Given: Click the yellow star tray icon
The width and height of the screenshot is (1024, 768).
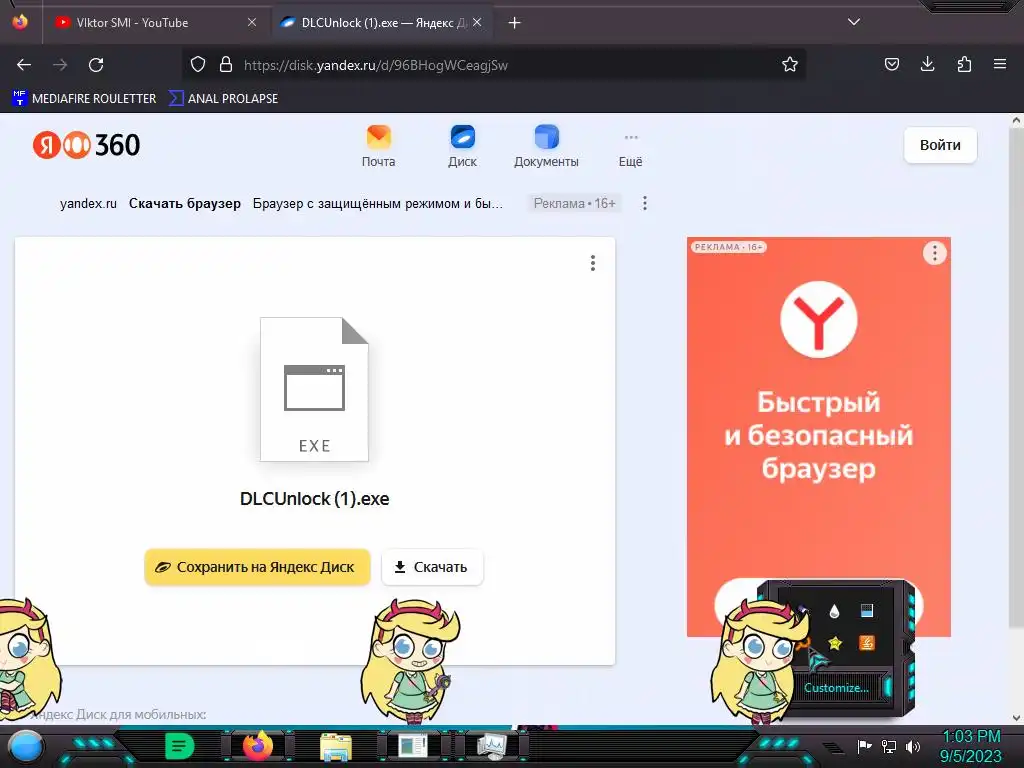Looking at the screenshot, I should tap(835, 643).
